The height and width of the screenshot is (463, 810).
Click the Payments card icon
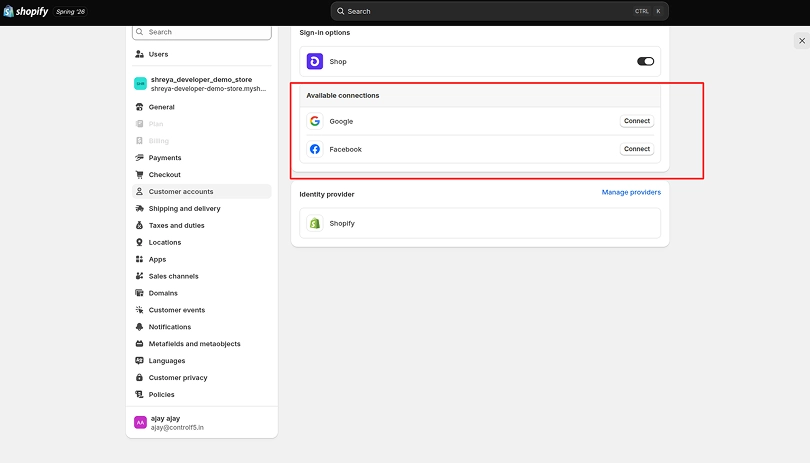[x=139, y=158]
